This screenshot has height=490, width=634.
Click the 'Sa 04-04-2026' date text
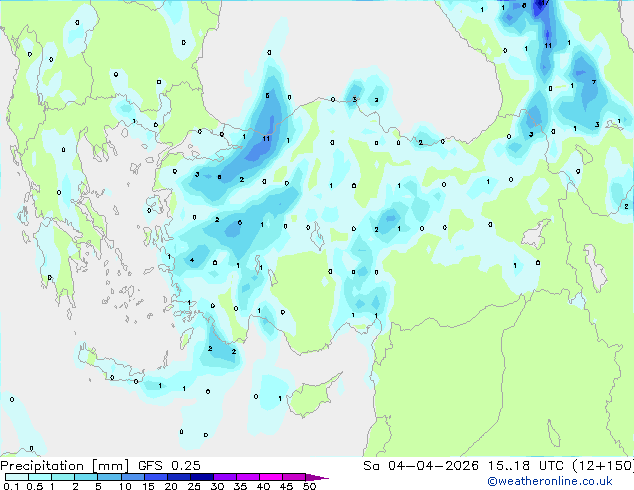pyautogui.click(x=421, y=466)
